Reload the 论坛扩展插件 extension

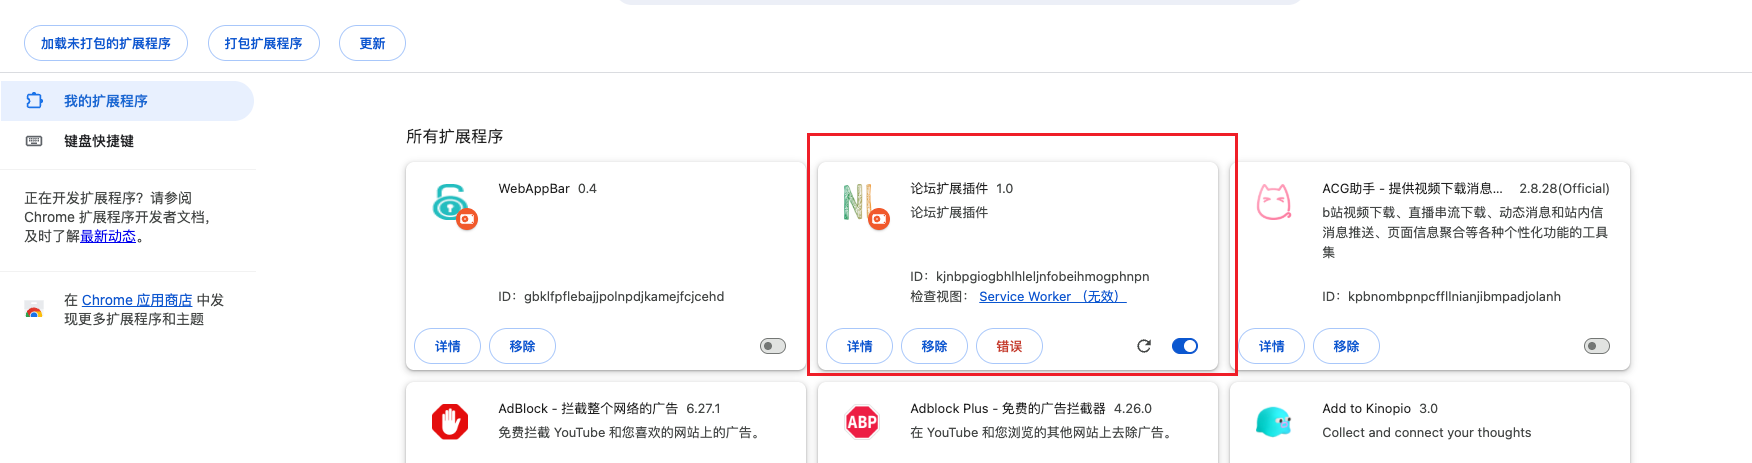[1144, 346]
